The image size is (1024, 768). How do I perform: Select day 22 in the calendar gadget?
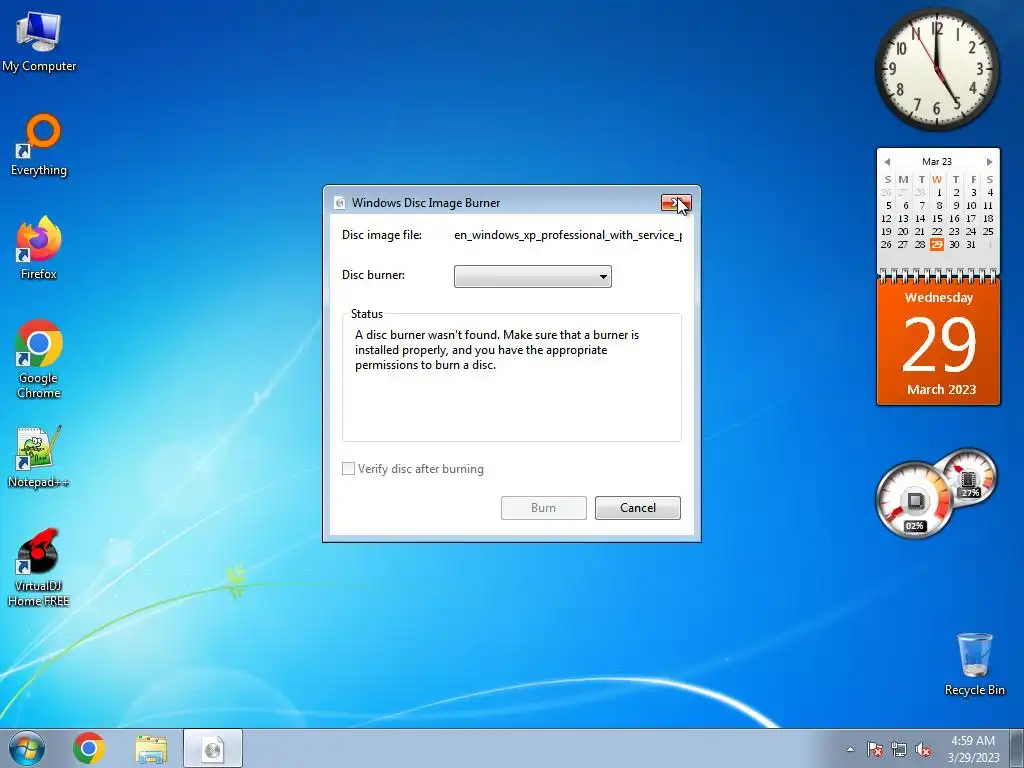[937, 231]
